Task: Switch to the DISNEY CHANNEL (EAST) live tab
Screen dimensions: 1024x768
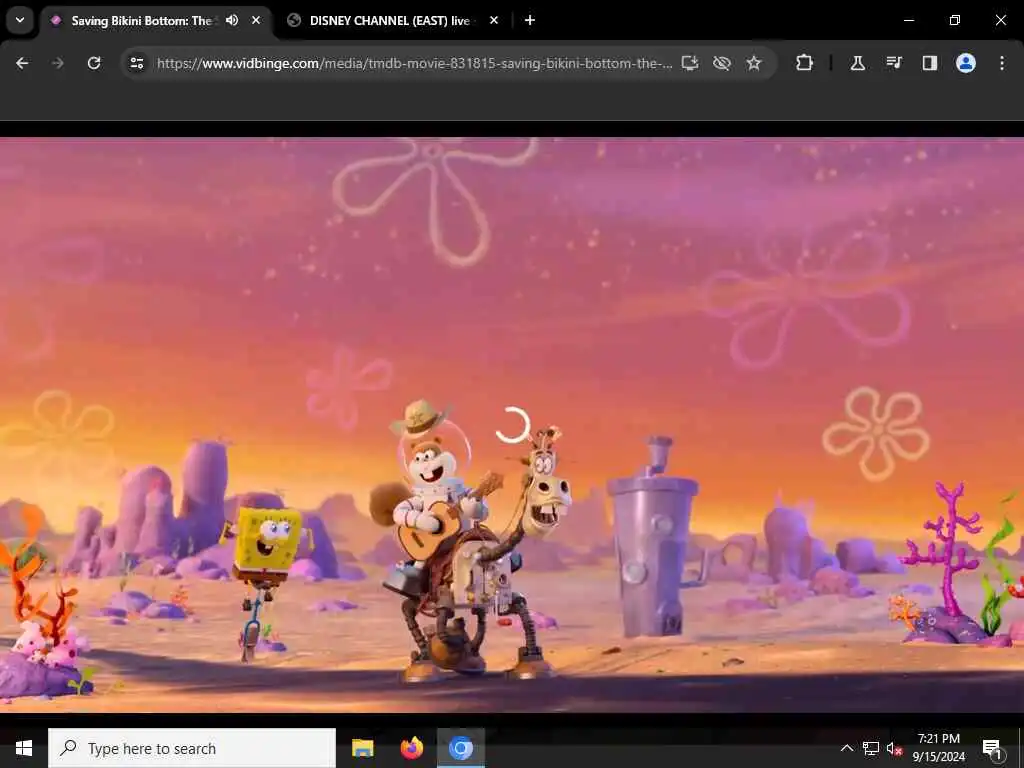Action: tap(389, 21)
